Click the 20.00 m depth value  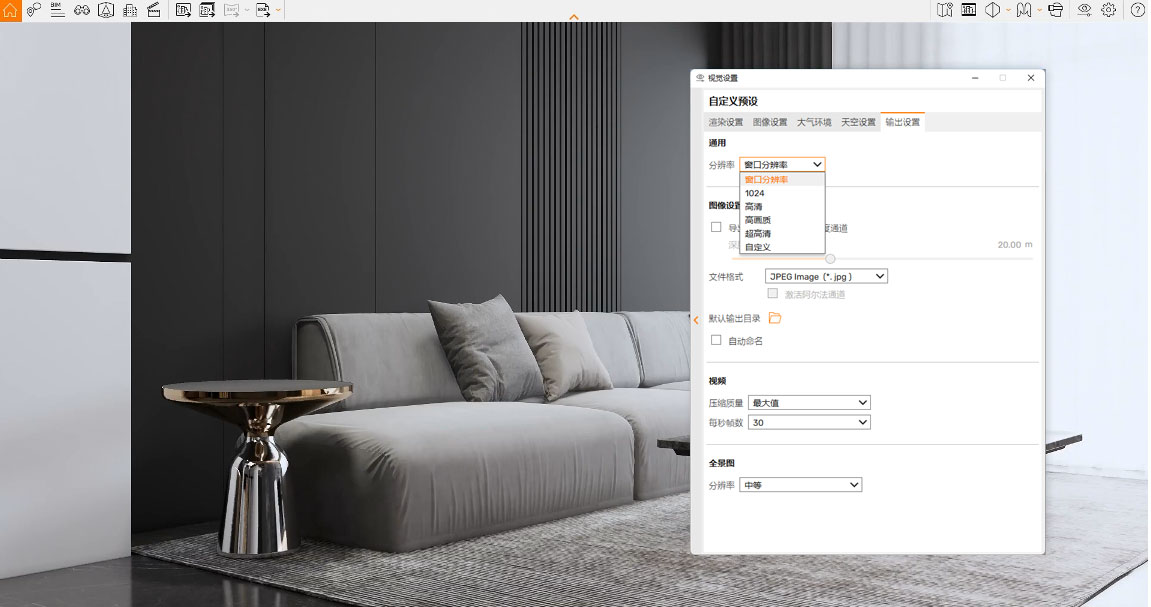coord(1014,244)
